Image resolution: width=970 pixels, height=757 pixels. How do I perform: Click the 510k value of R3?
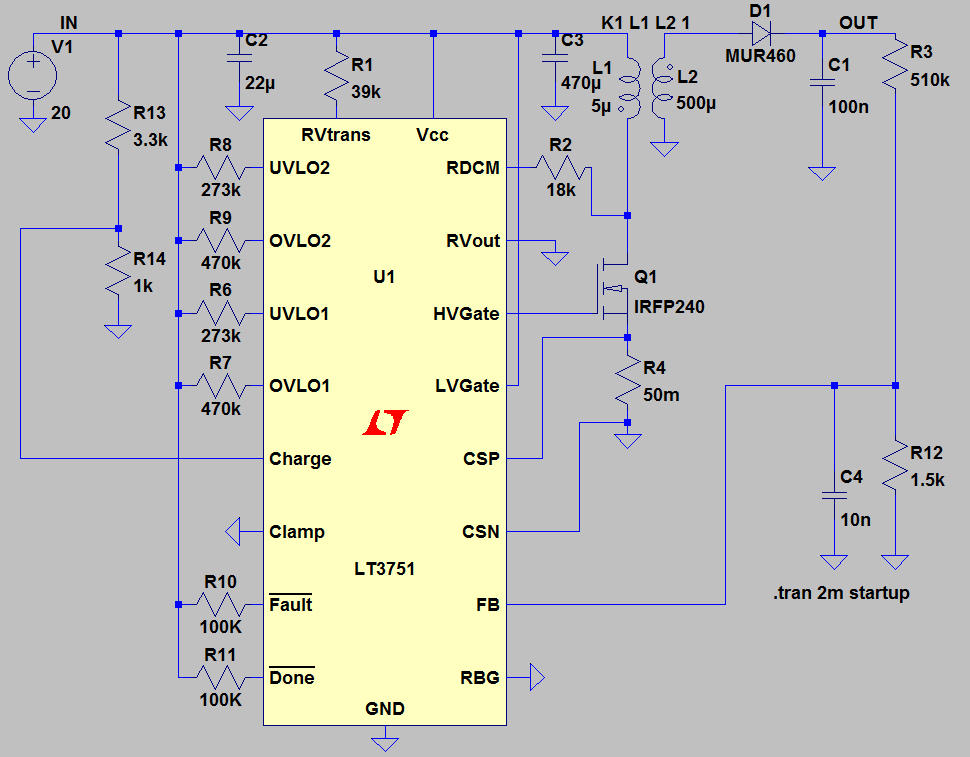coord(930,80)
